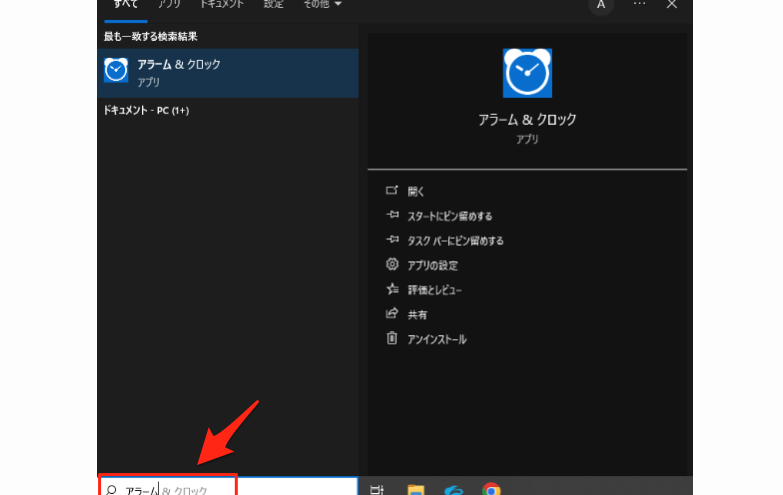783x495 pixels.
Task: Click the pin icon beside スタートにピン留めする
Action: point(392,215)
